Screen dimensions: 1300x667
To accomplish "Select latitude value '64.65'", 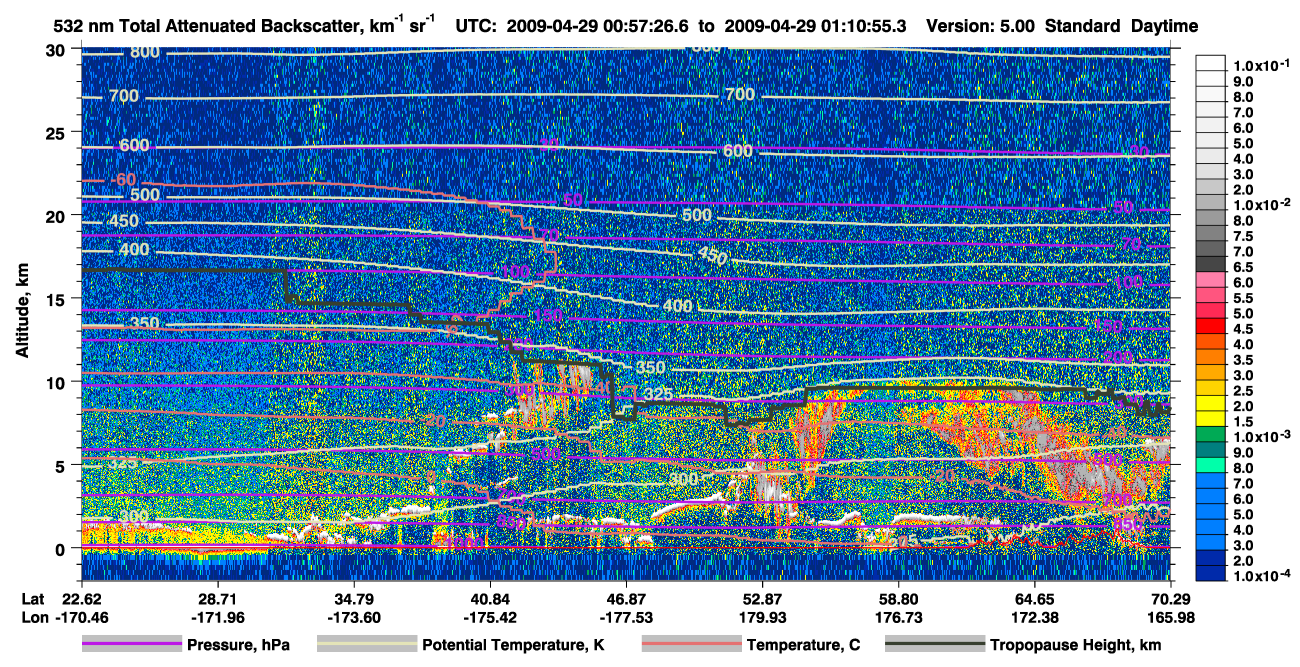I will click(1035, 600).
